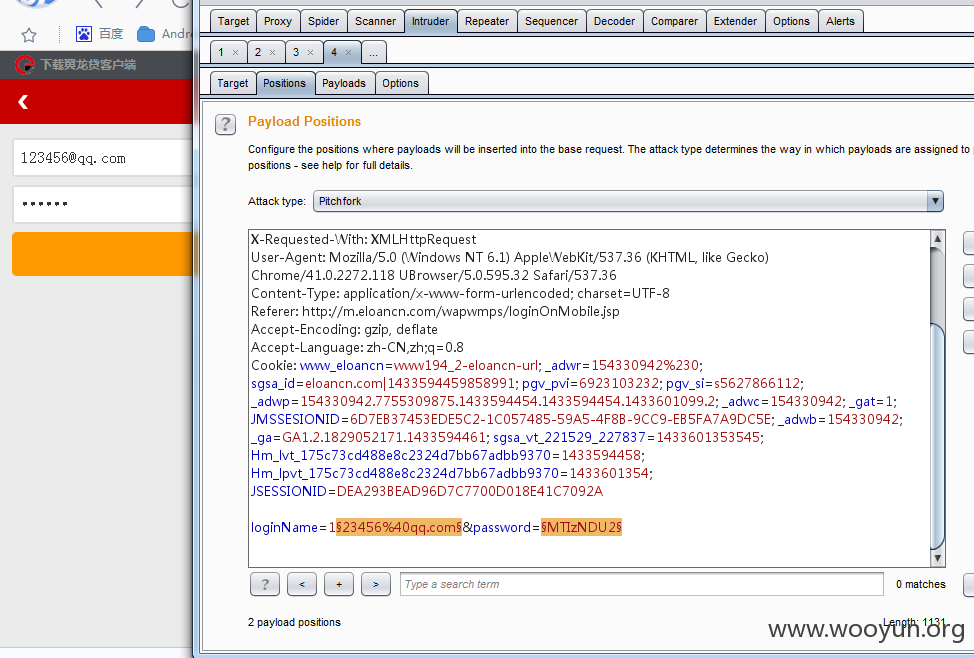Click the Referer header line
The width and height of the screenshot is (974, 658).
(435, 311)
